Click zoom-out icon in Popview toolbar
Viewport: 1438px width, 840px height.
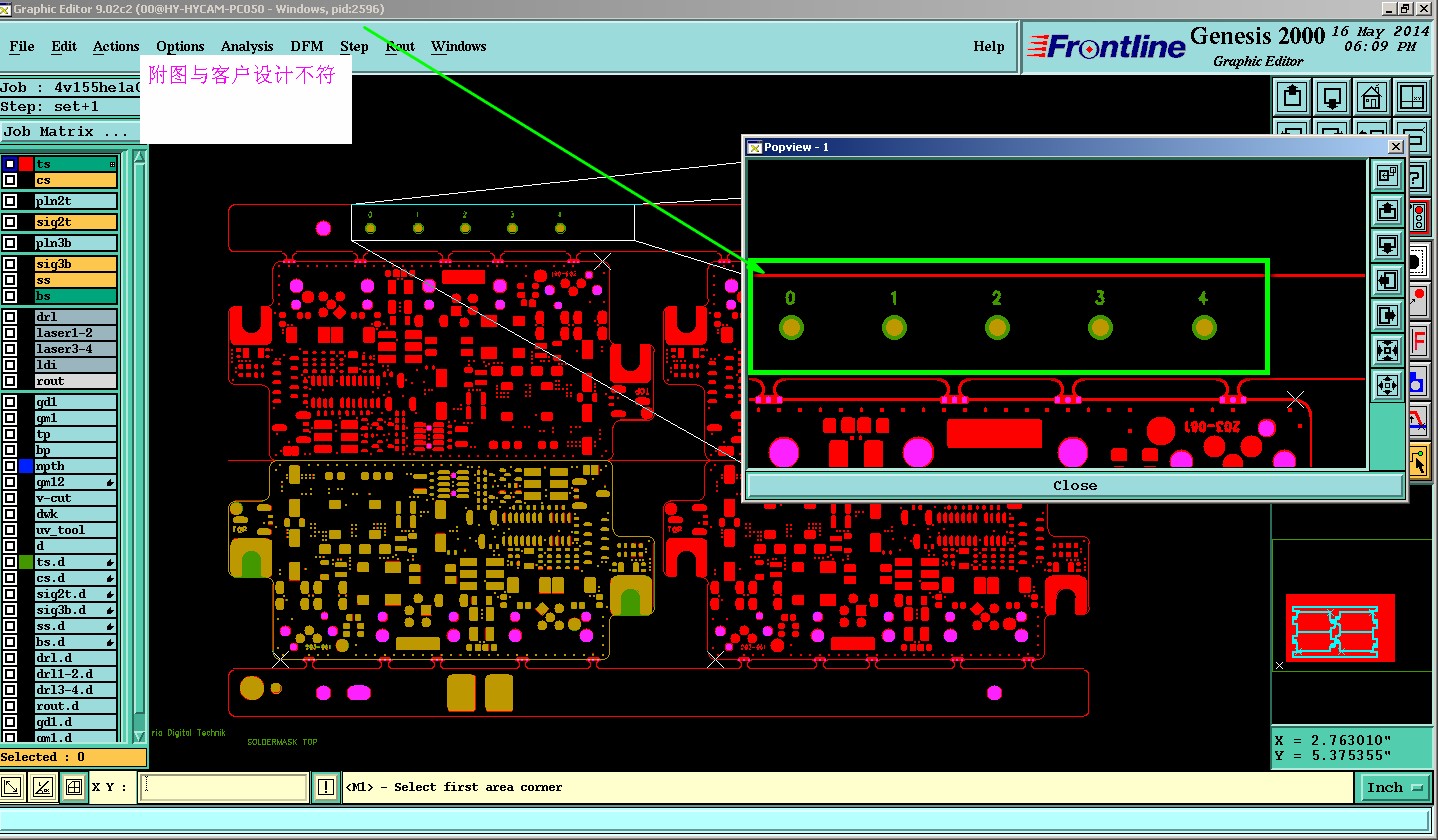click(x=1387, y=246)
